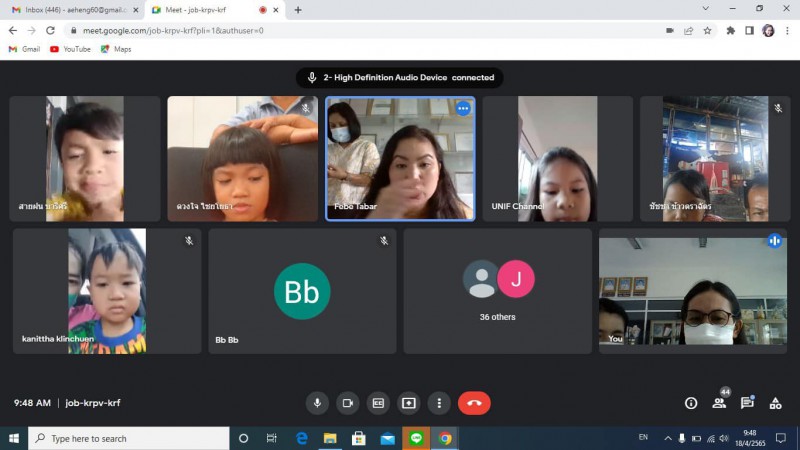Open the YouTube bookmark

[x=70, y=49]
